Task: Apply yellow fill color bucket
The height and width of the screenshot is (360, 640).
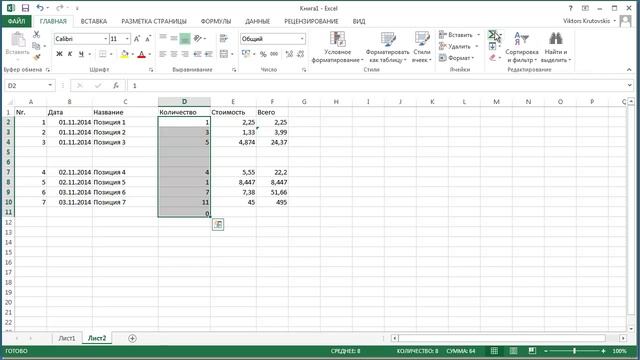Action: pos(124,54)
